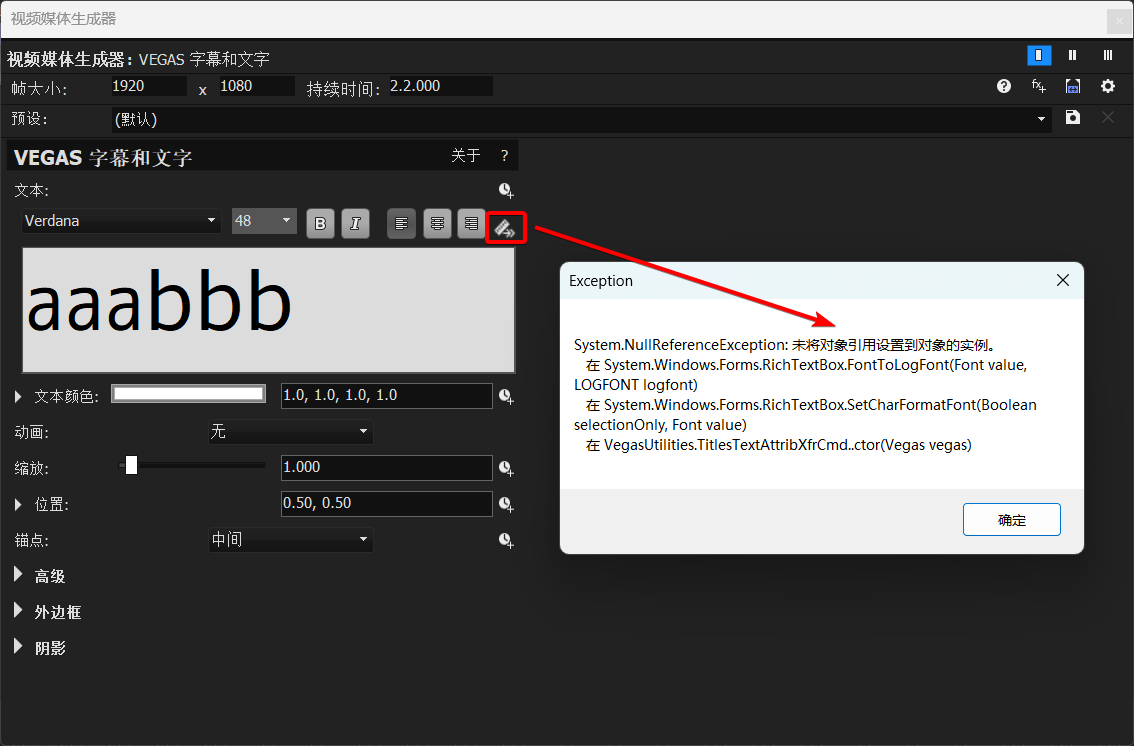Click 确定 in the Exception dialog
This screenshot has height=746, width=1134.
(1011, 520)
